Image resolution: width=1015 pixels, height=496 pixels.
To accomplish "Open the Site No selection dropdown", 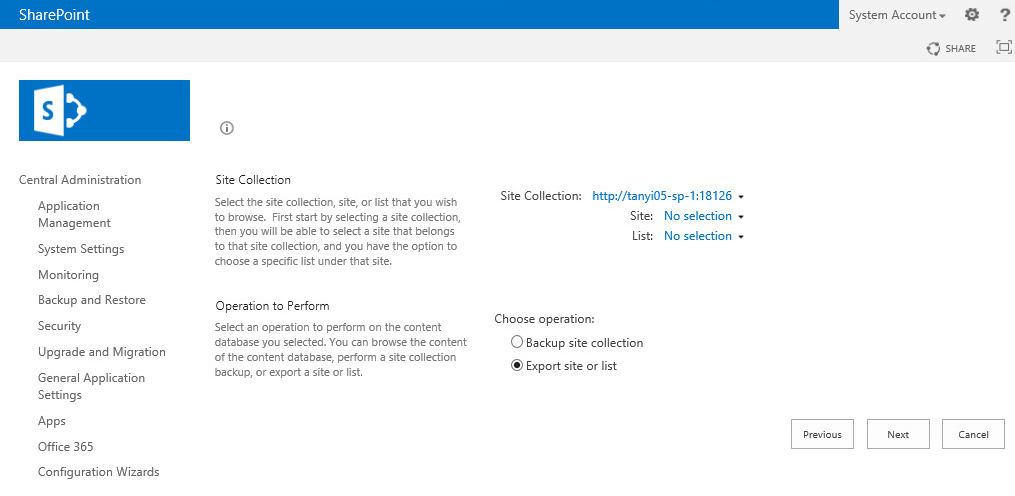I will [x=704, y=216].
